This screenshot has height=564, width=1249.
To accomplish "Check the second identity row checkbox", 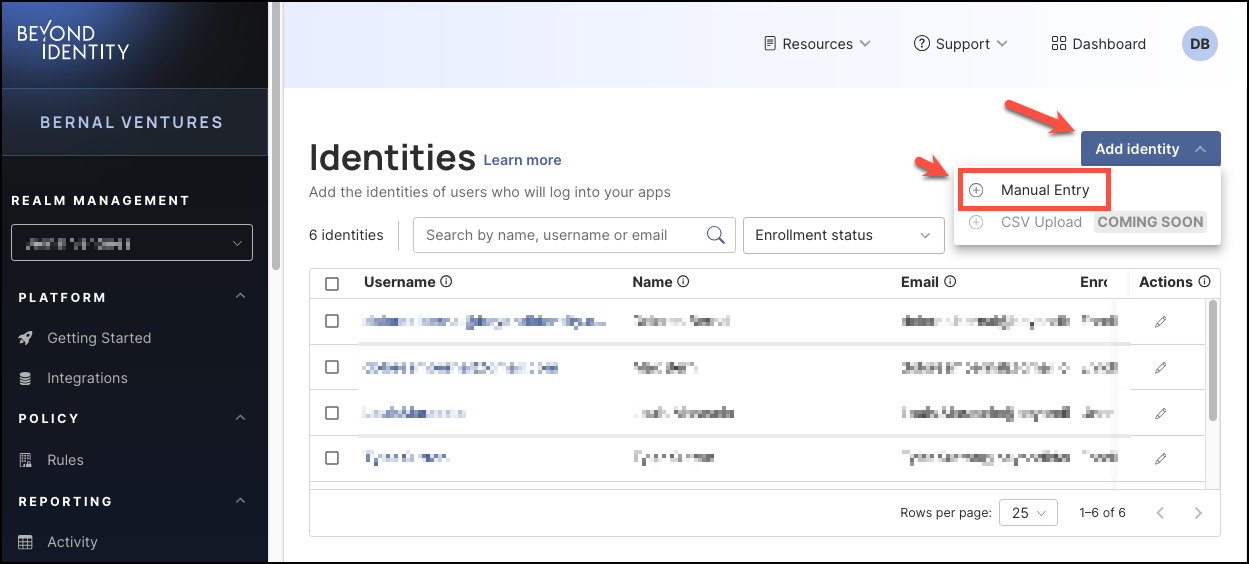I will coord(332,367).
